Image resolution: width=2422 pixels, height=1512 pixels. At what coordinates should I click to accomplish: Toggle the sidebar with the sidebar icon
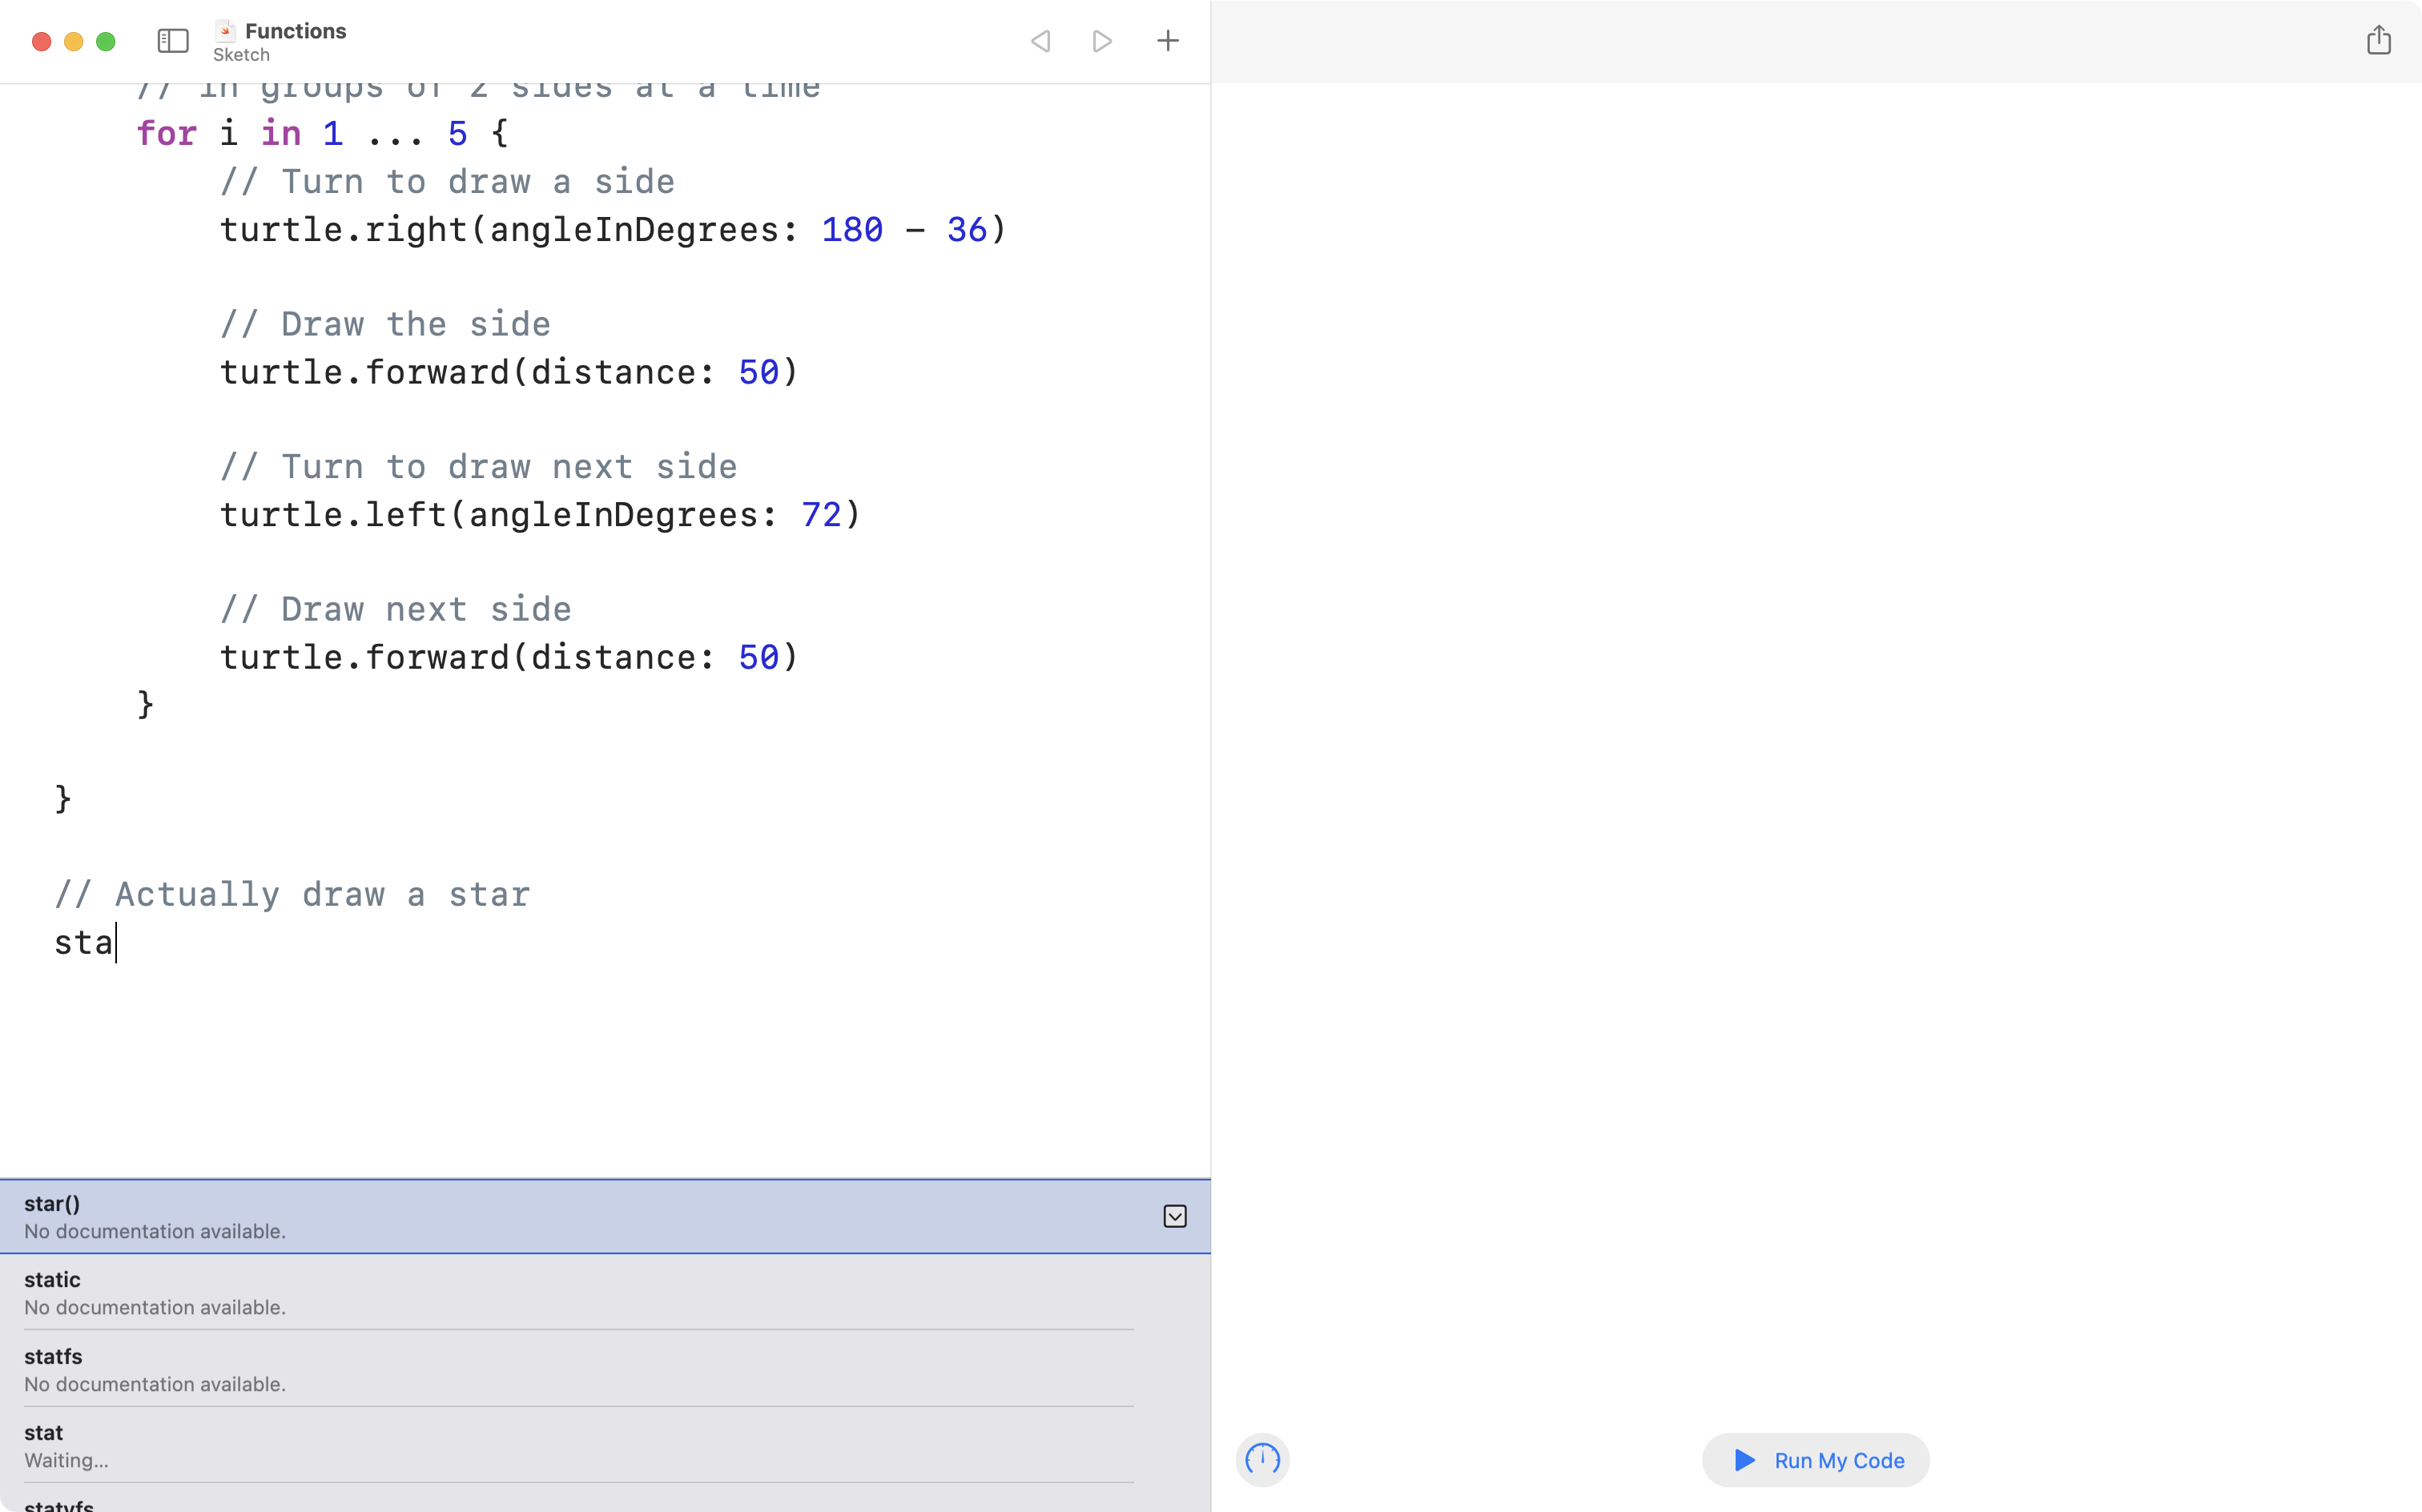pos(172,41)
